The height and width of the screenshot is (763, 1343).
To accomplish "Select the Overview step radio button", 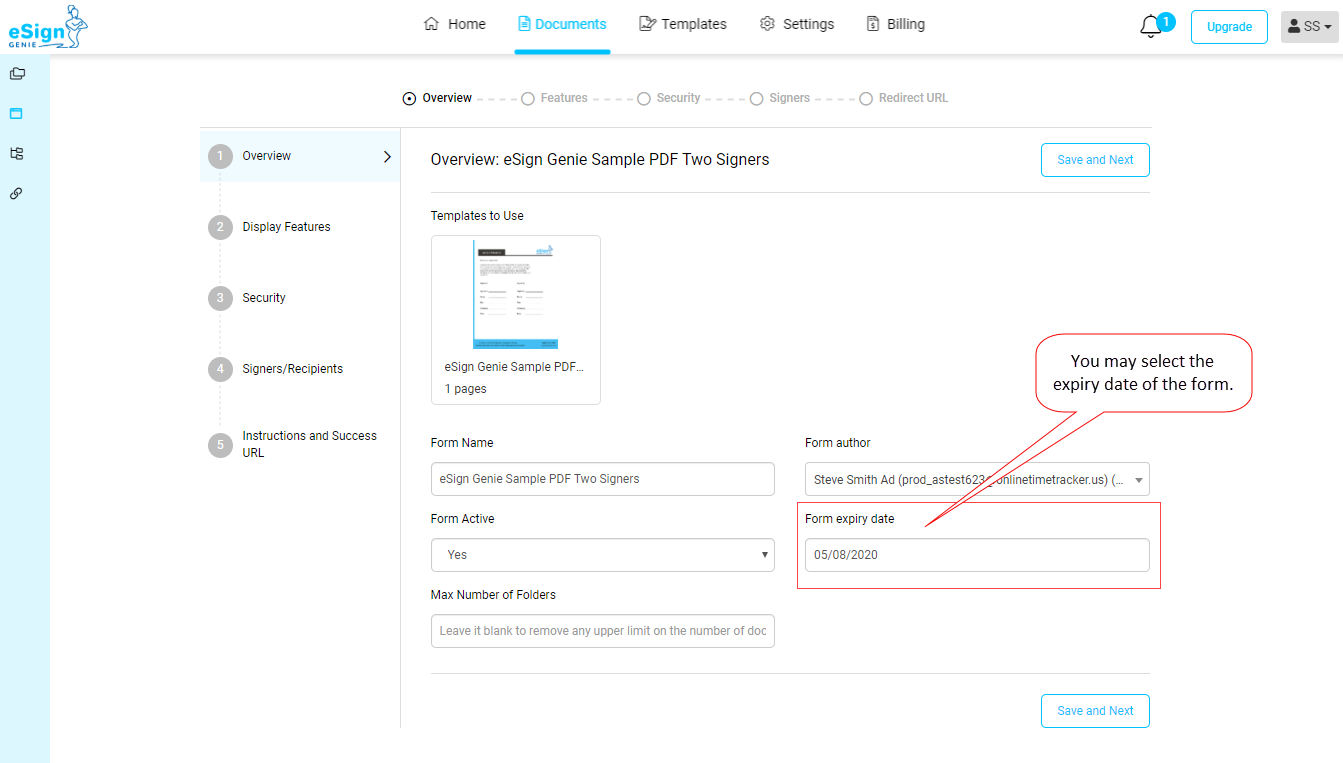I will [409, 98].
